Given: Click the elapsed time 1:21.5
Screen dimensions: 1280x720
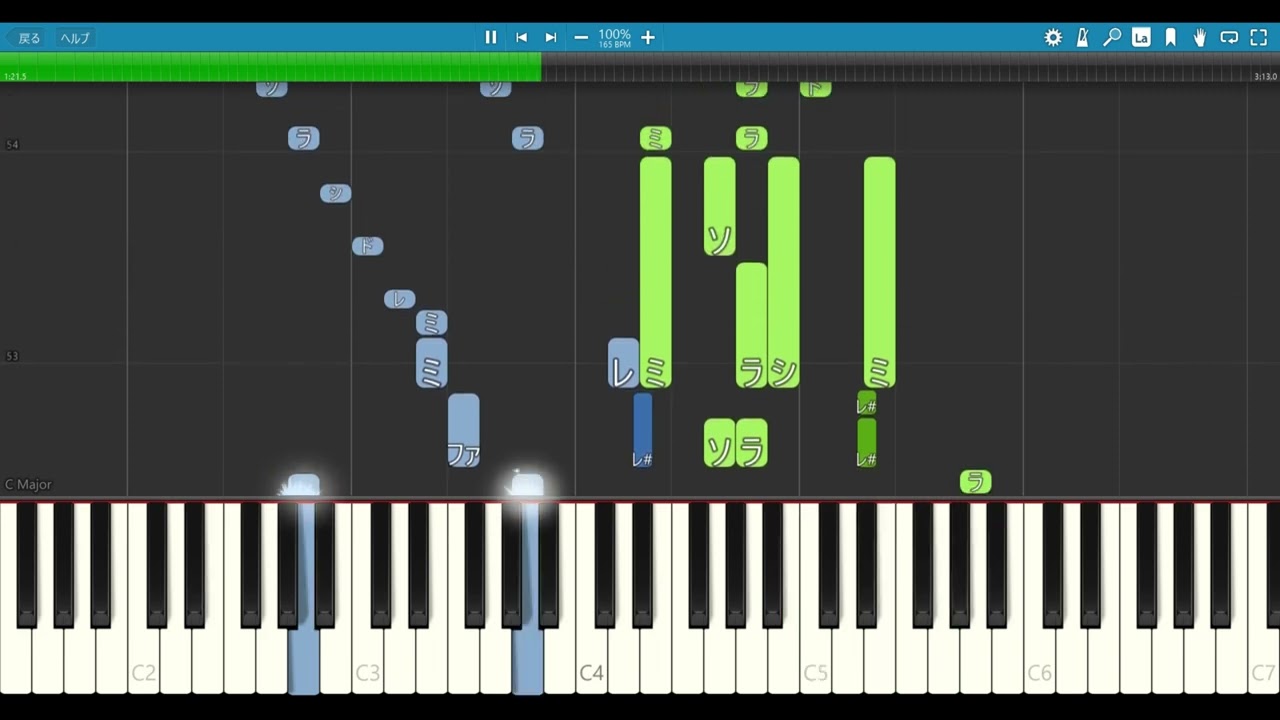Looking at the screenshot, I should 15,77.
